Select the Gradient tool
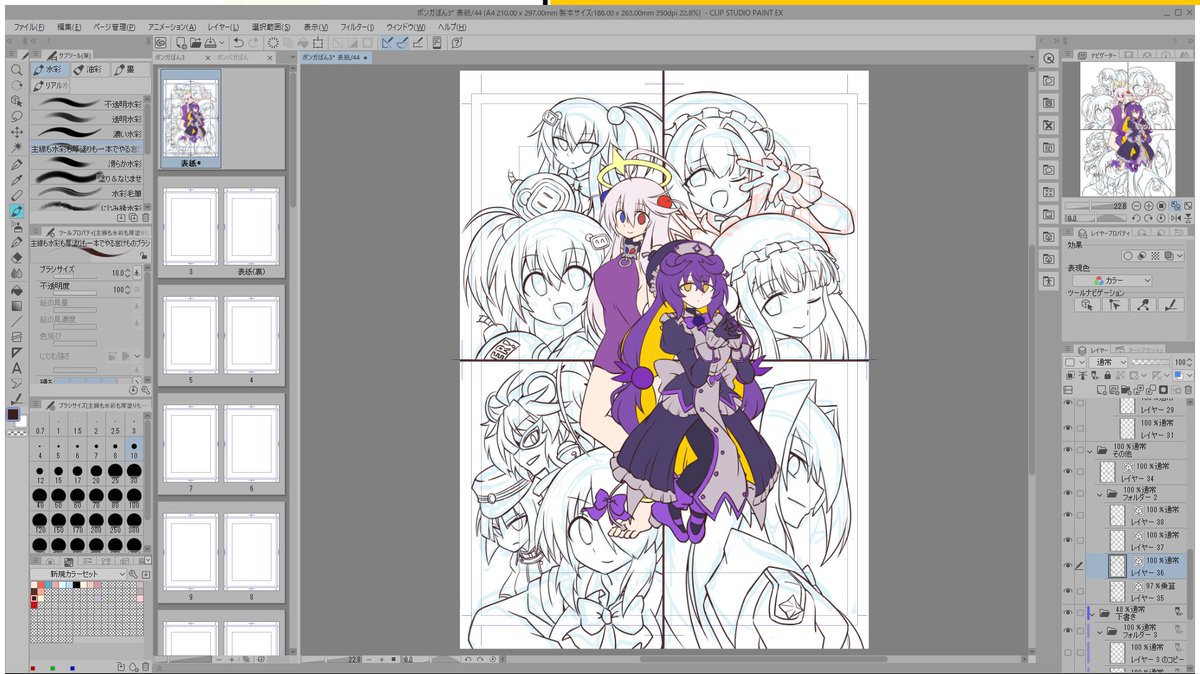1200x674 pixels. [16, 305]
